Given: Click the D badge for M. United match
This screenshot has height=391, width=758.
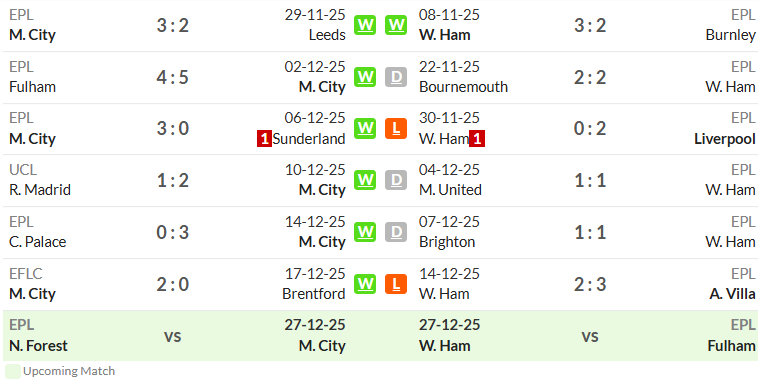Looking at the screenshot, I should pyautogui.click(x=396, y=180).
